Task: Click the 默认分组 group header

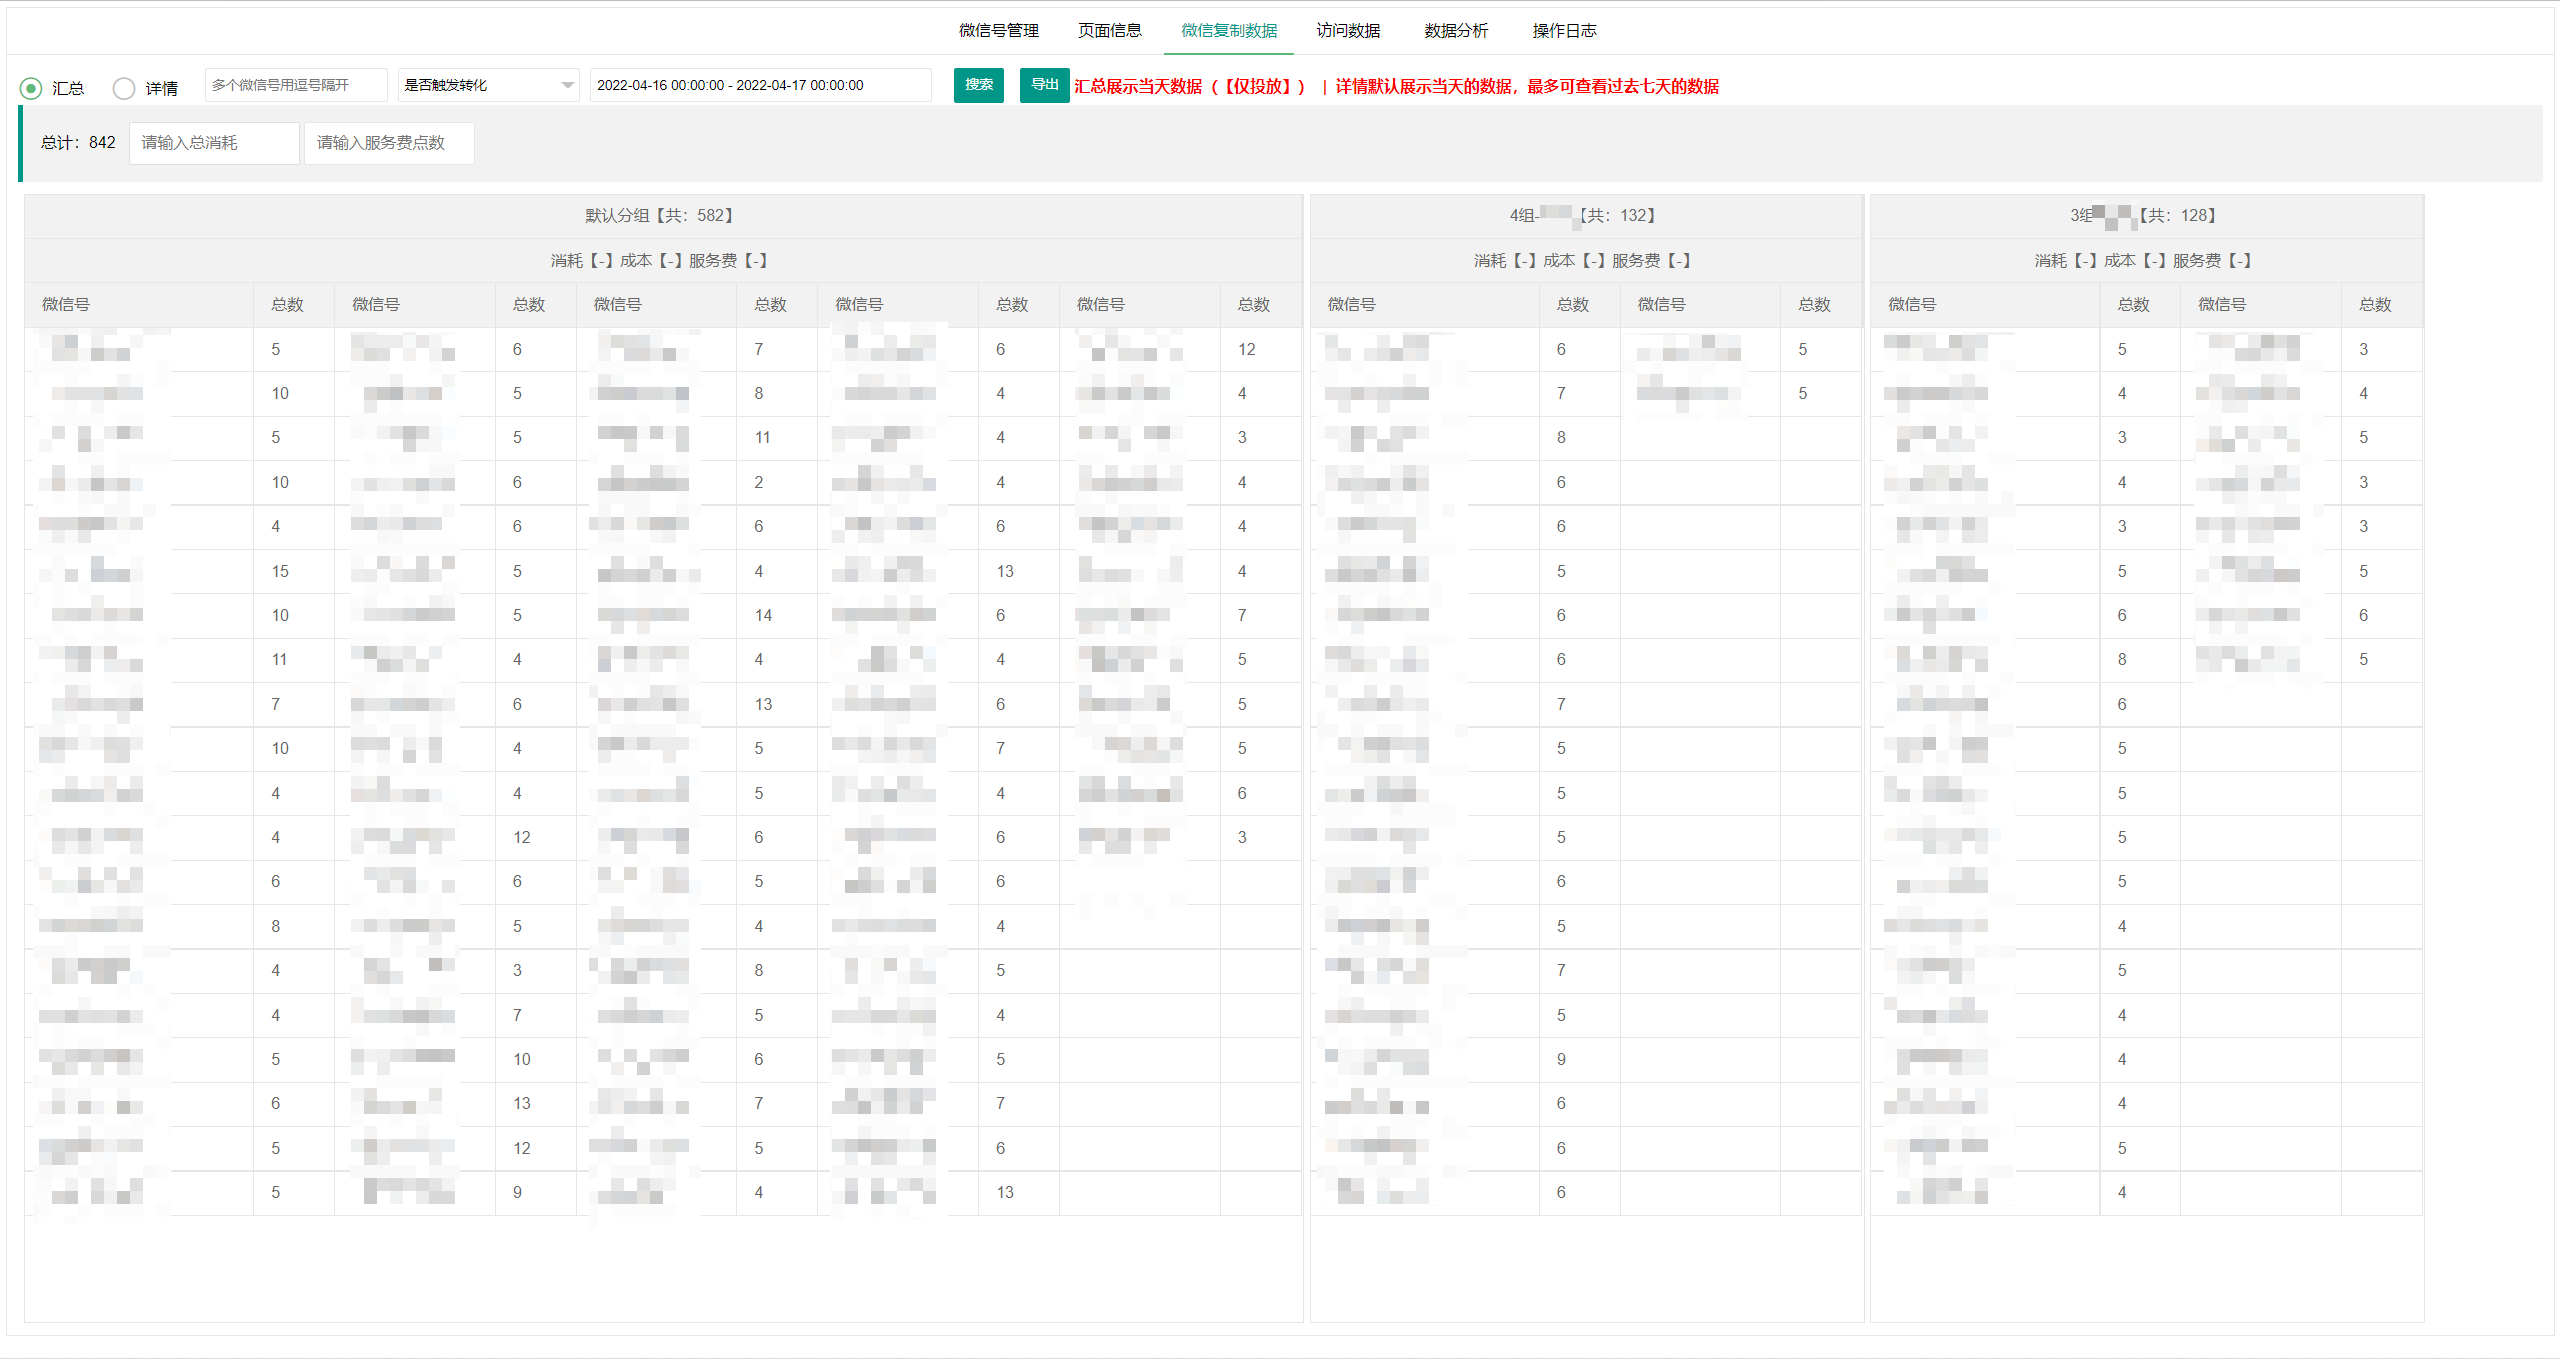Action: point(660,215)
